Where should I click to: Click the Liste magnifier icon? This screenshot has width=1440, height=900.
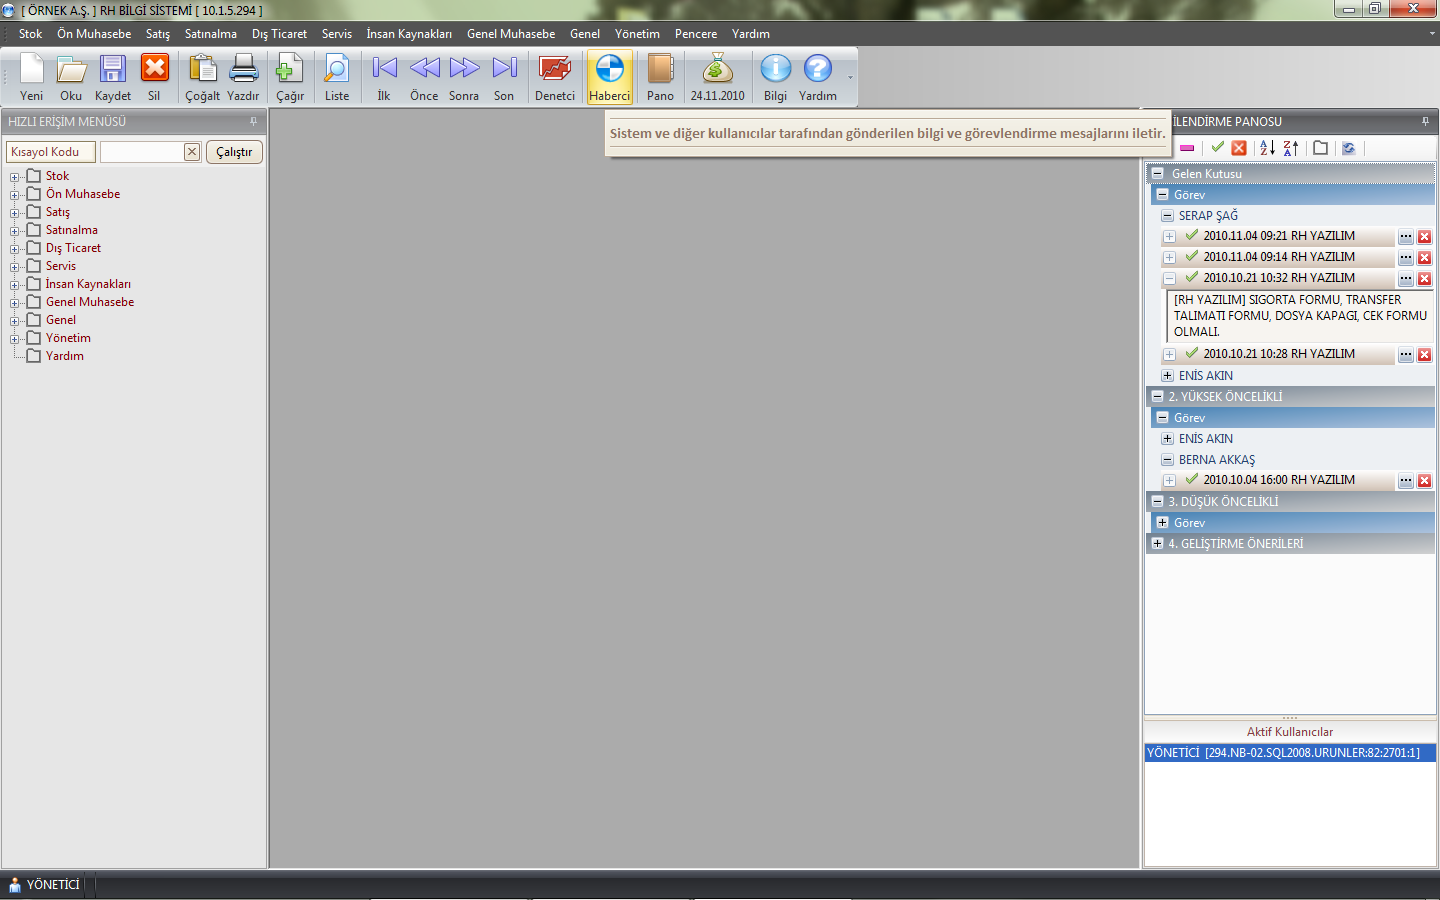337,77
